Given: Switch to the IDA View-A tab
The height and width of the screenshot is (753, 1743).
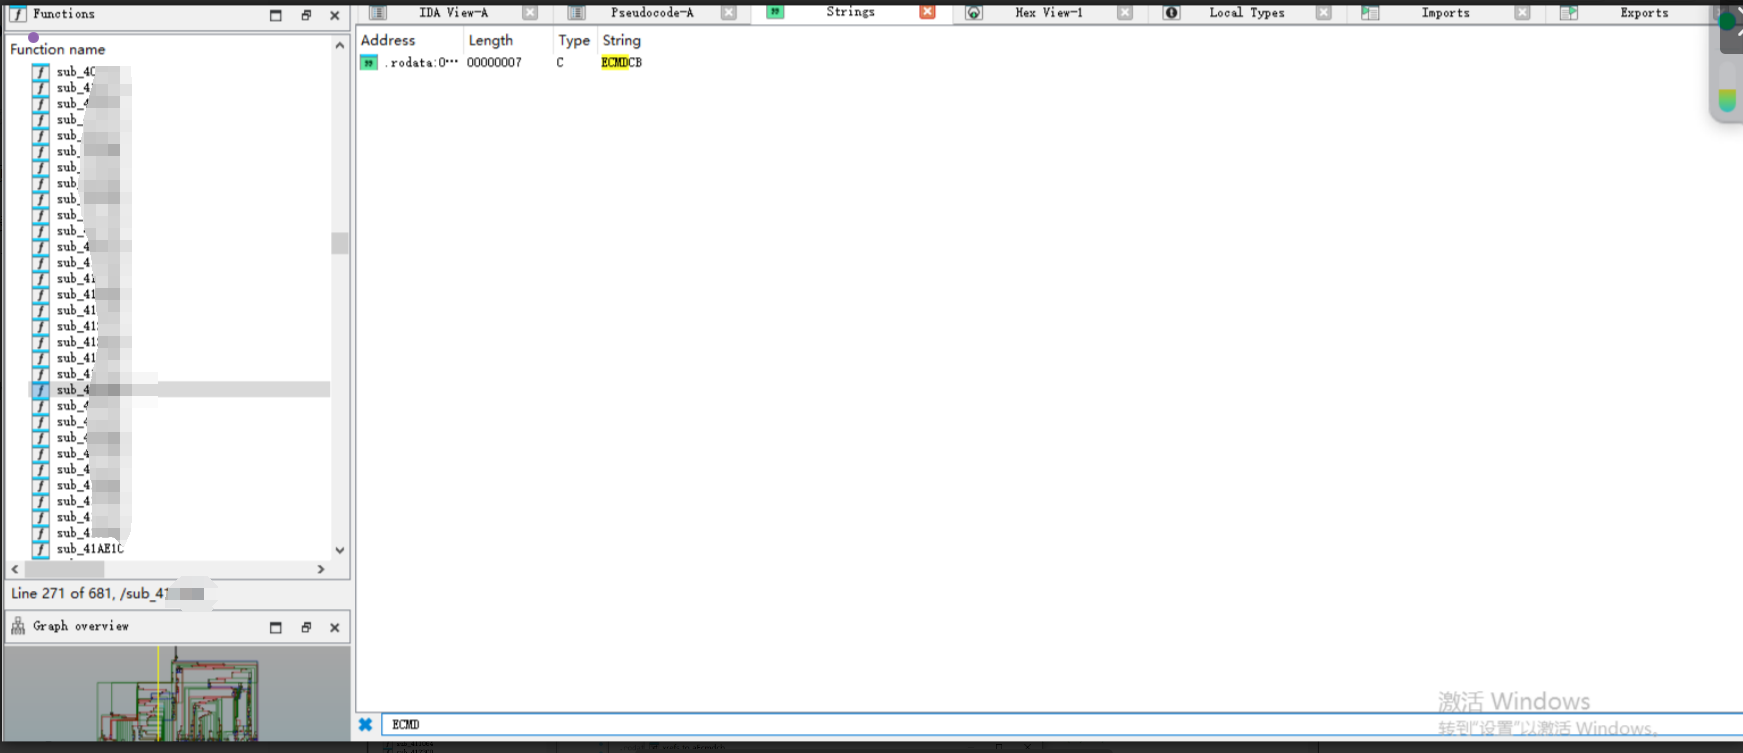Looking at the screenshot, I should (x=453, y=13).
